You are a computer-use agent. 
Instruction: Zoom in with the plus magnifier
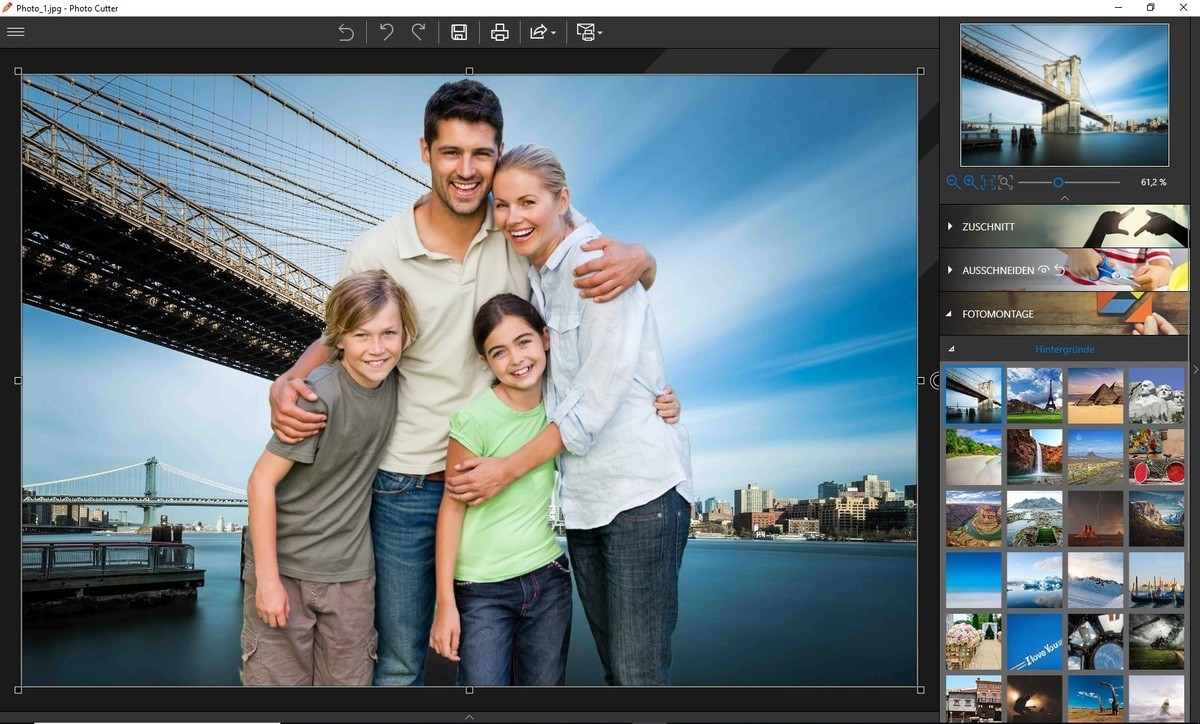pyautogui.click(x=970, y=182)
